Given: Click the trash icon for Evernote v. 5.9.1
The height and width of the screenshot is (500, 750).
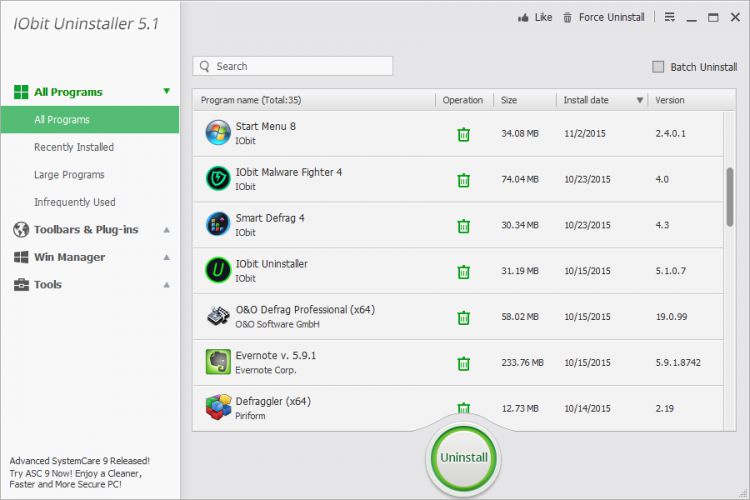Looking at the screenshot, I should [463, 364].
